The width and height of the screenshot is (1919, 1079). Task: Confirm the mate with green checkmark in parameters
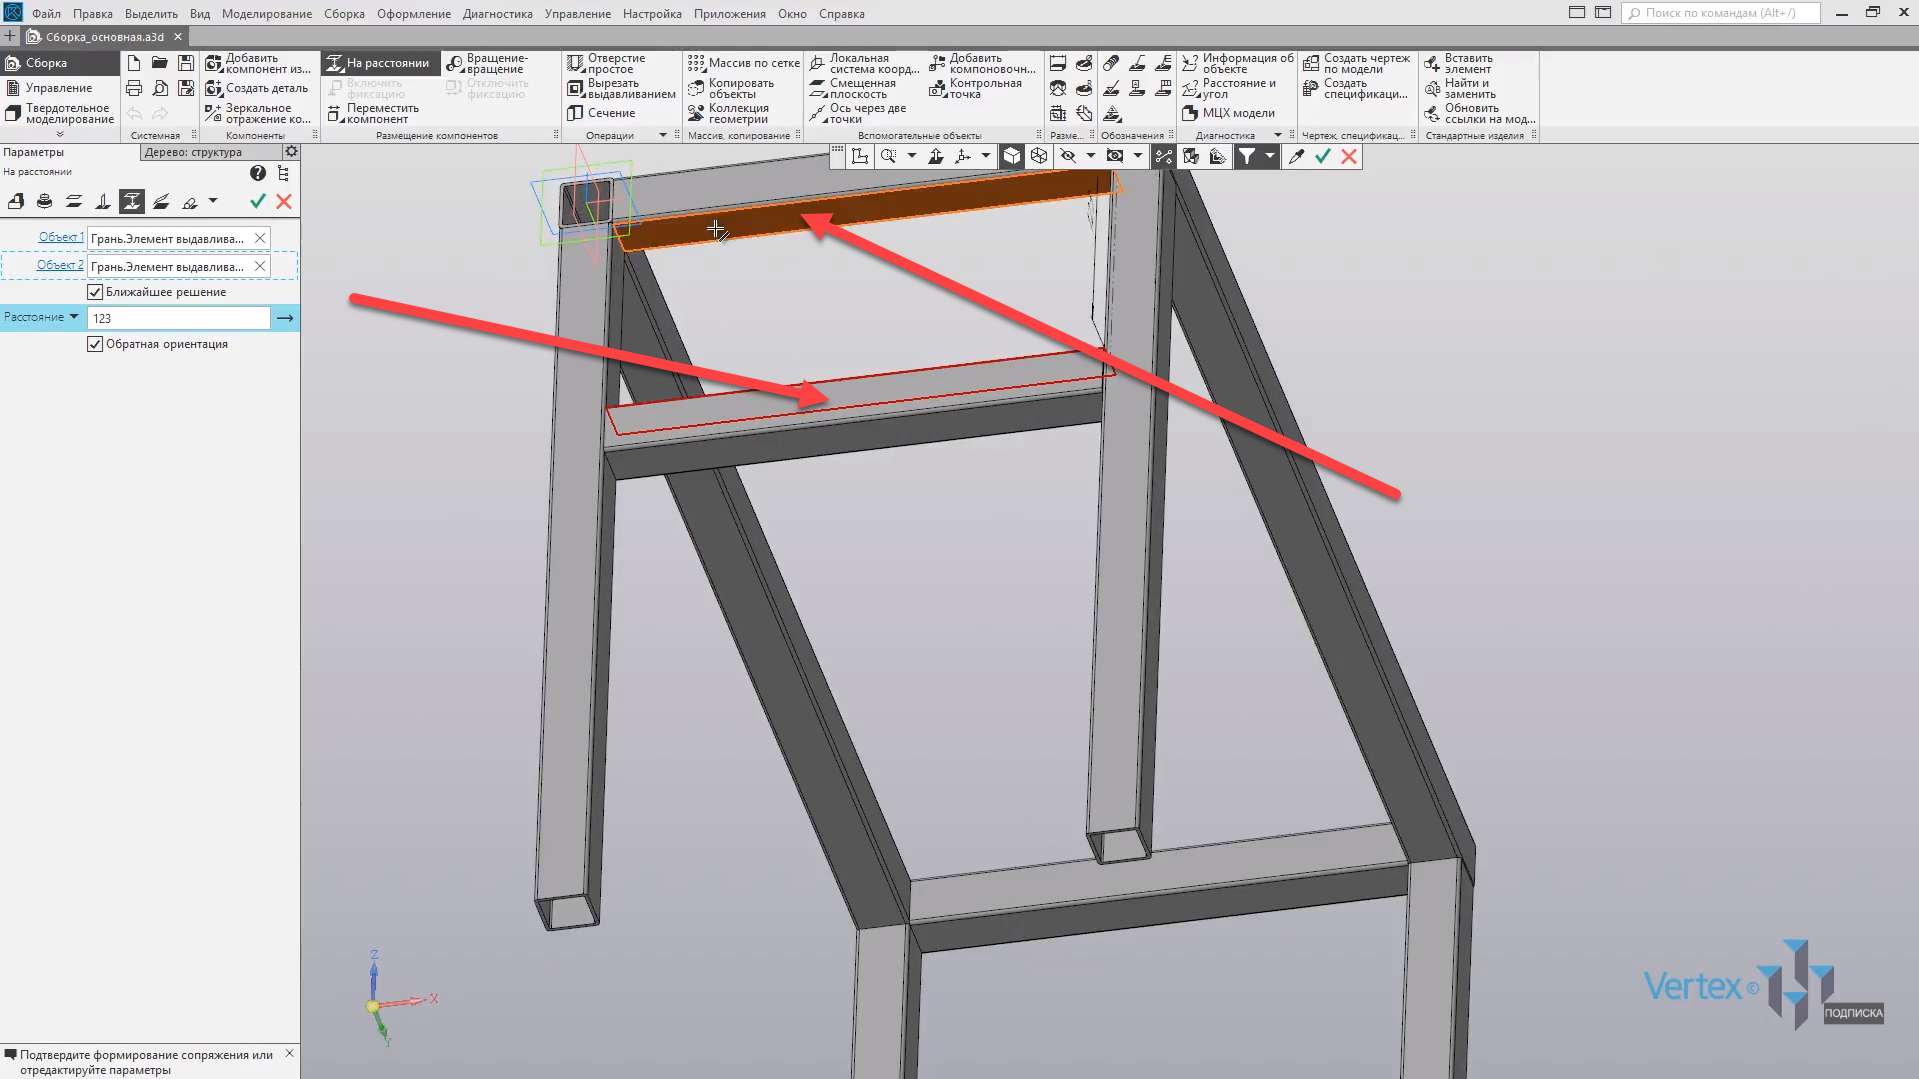coord(257,201)
